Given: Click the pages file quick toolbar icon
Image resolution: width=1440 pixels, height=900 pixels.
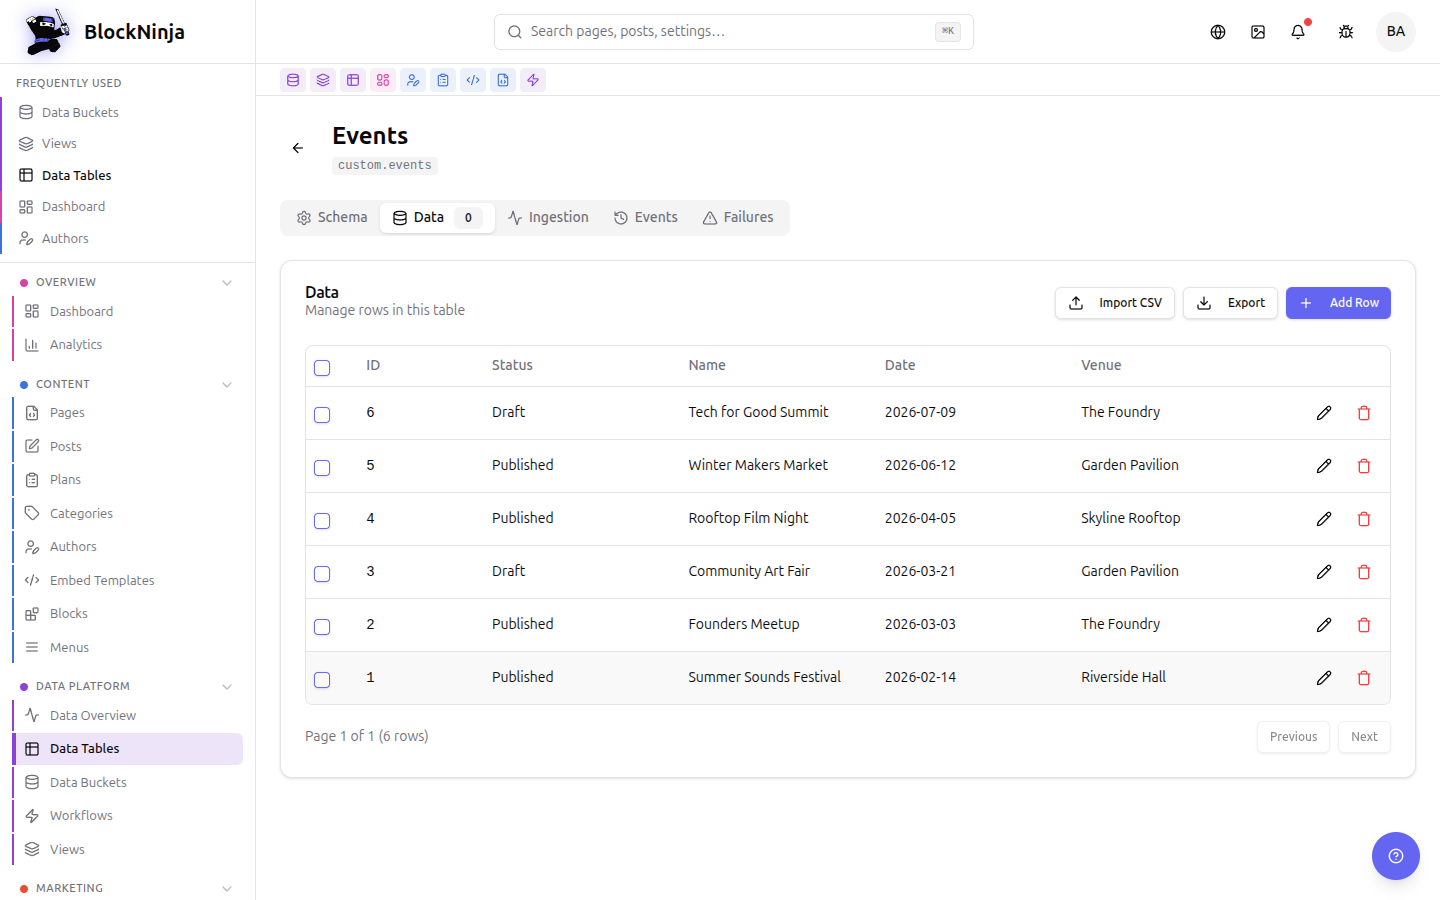Looking at the screenshot, I should (x=503, y=80).
